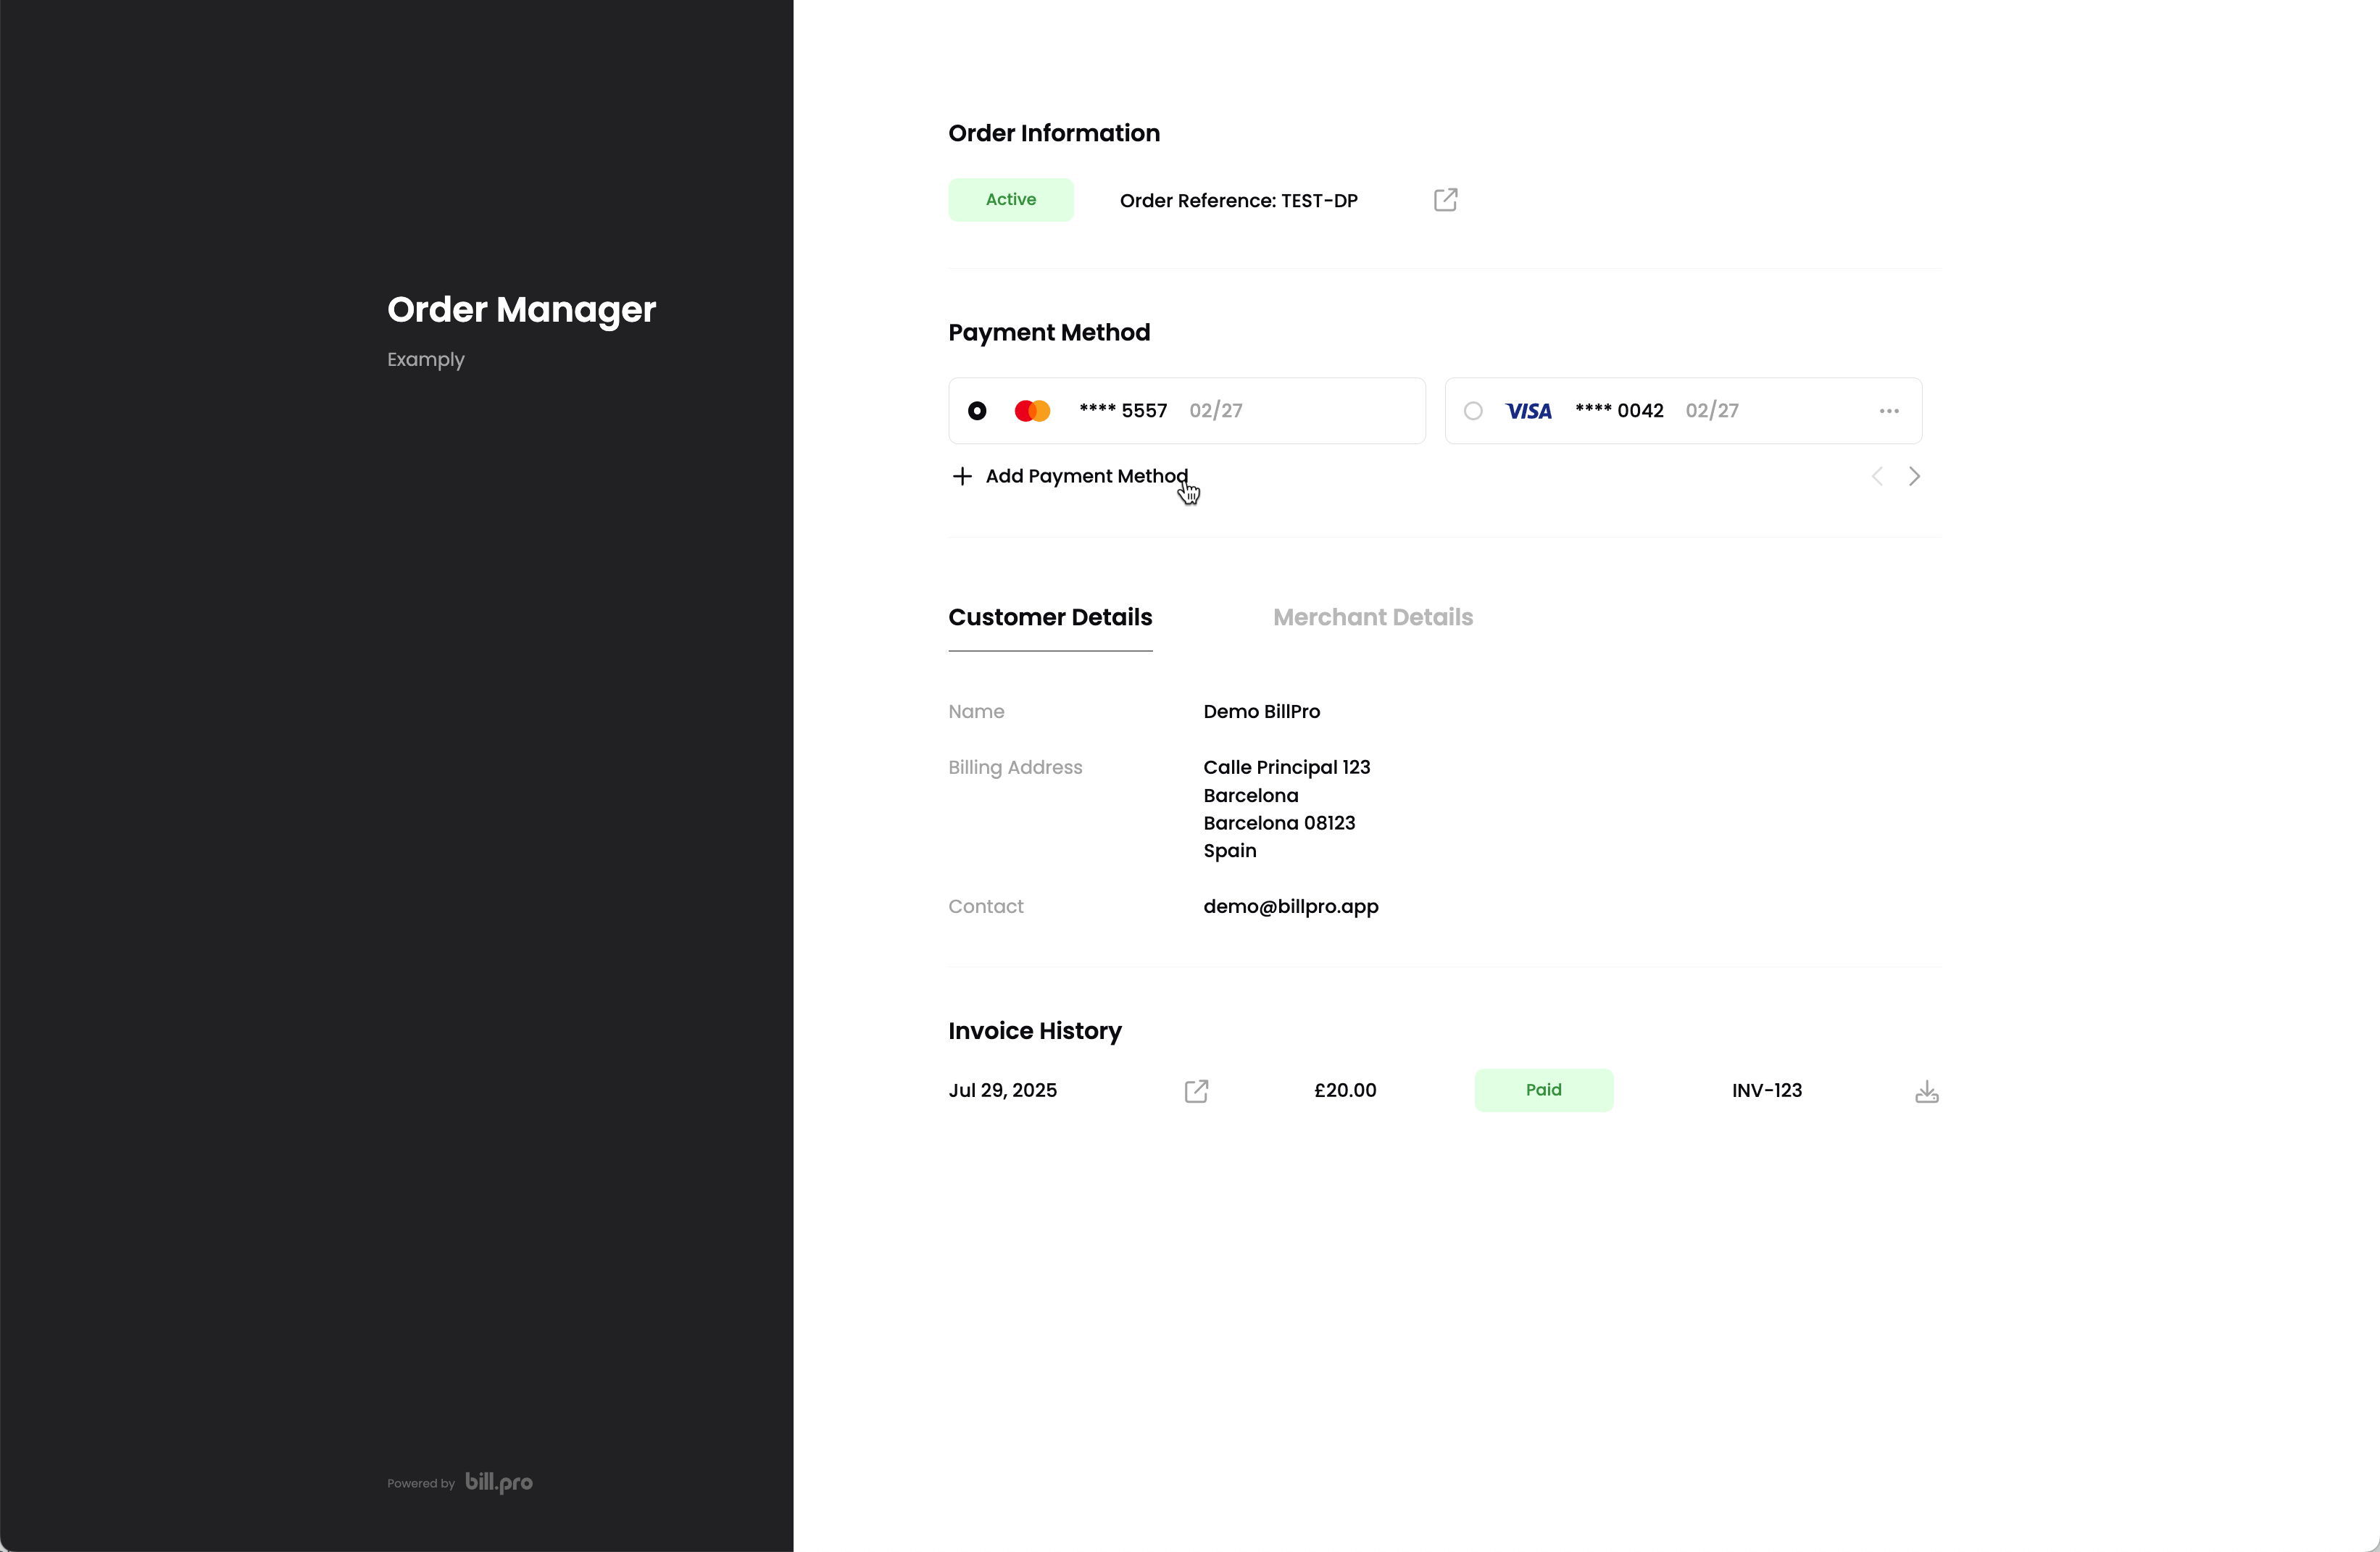Screen dimensions: 2380x1552
Task: Select Mastercard ending 5557 radio button
Action: (977, 411)
